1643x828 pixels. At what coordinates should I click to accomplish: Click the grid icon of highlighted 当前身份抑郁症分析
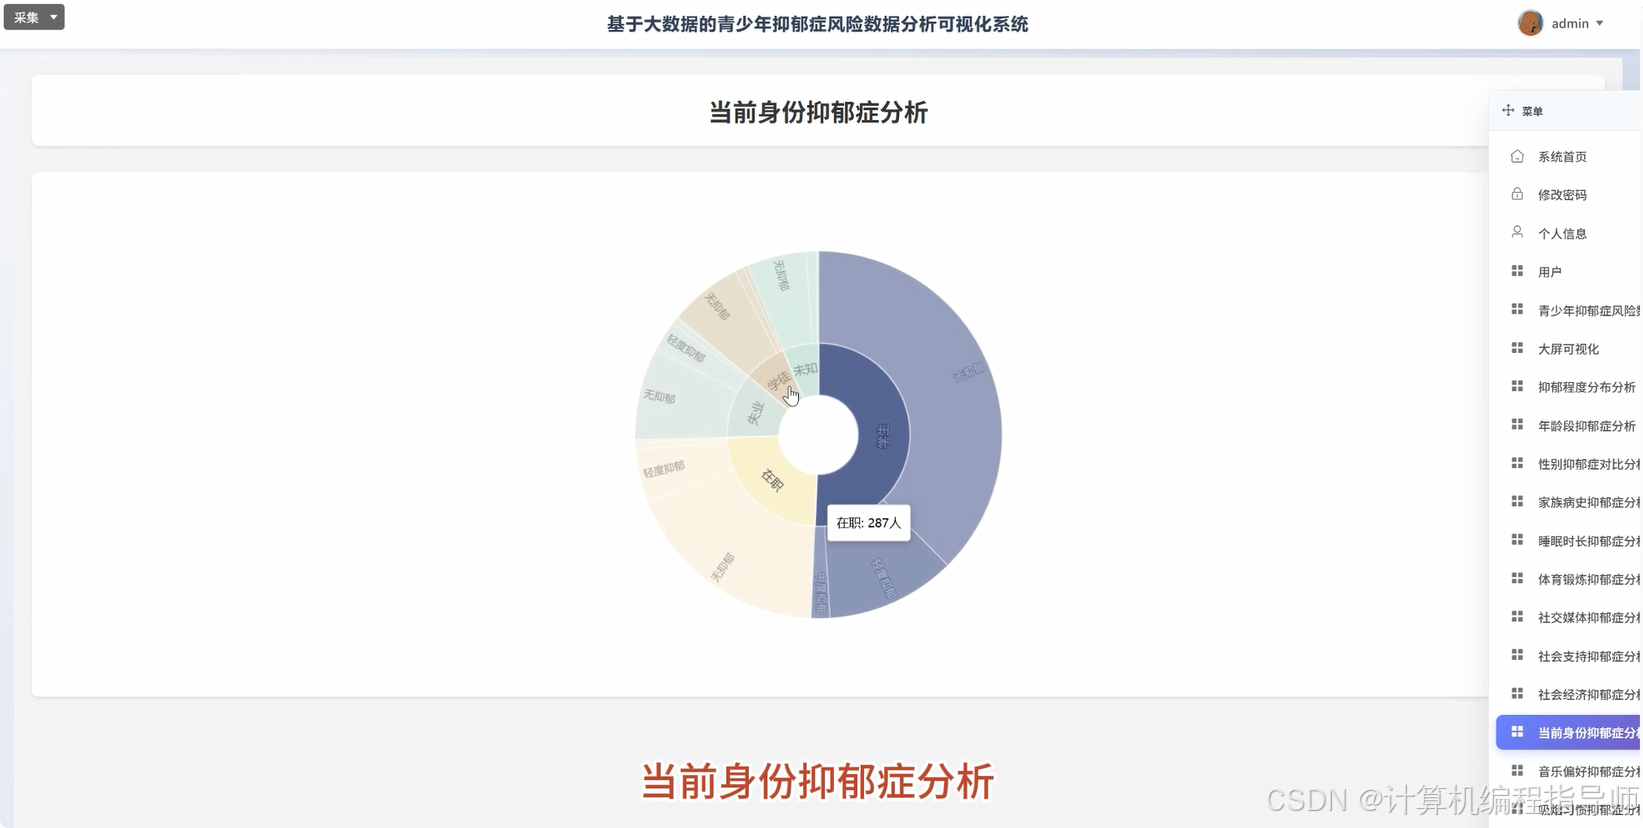tap(1517, 732)
